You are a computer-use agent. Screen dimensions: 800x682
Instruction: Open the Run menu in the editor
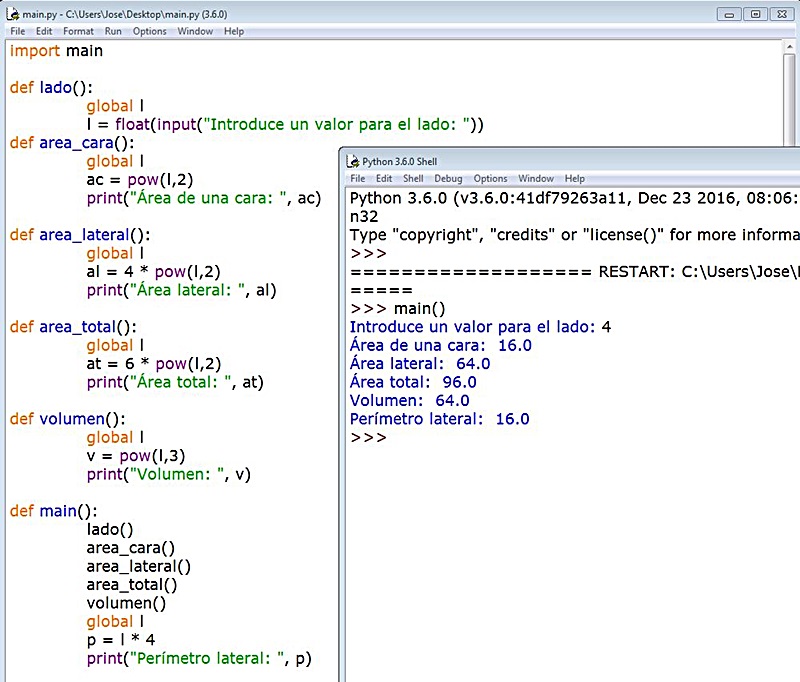pos(112,31)
